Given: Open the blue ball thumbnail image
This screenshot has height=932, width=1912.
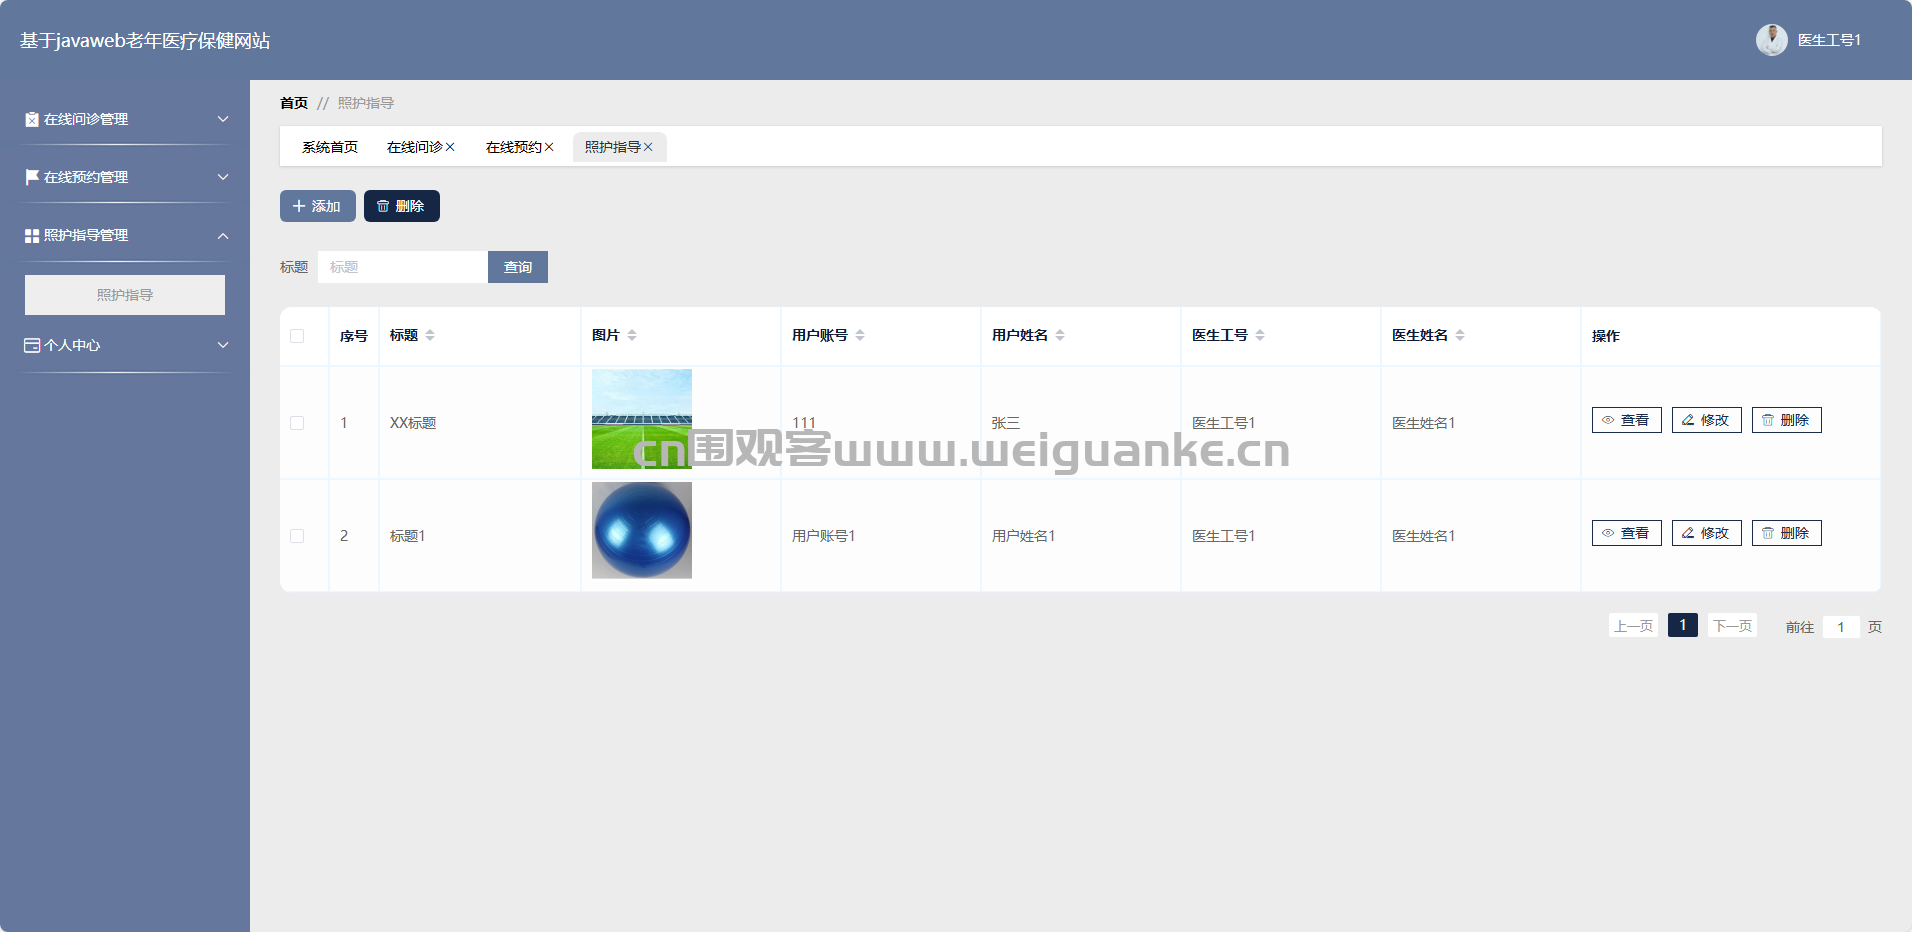Looking at the screenshot, I should [642, 530].
